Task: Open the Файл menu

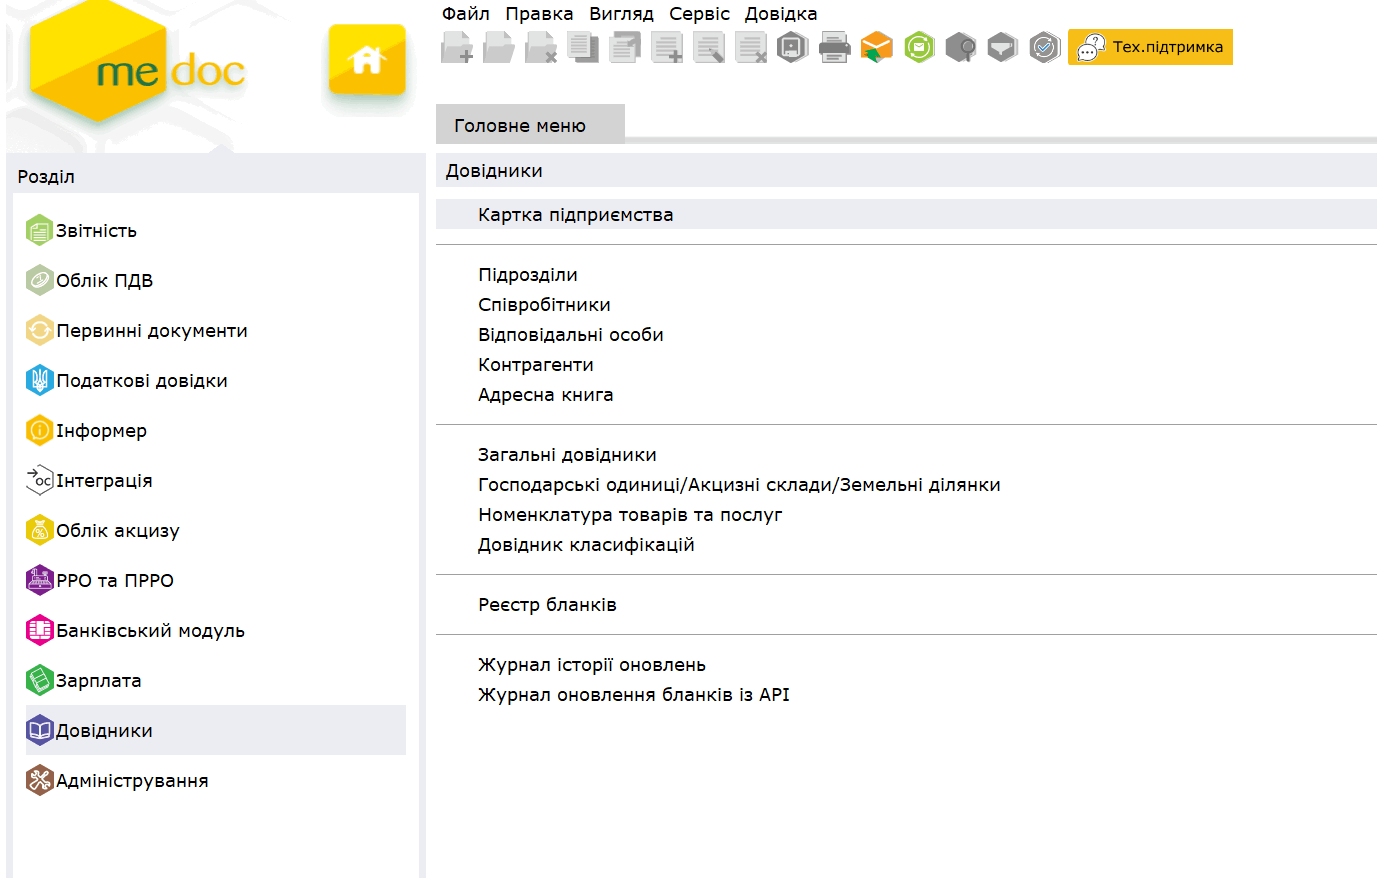Action: pyautogui.click(x=465, y=14)
